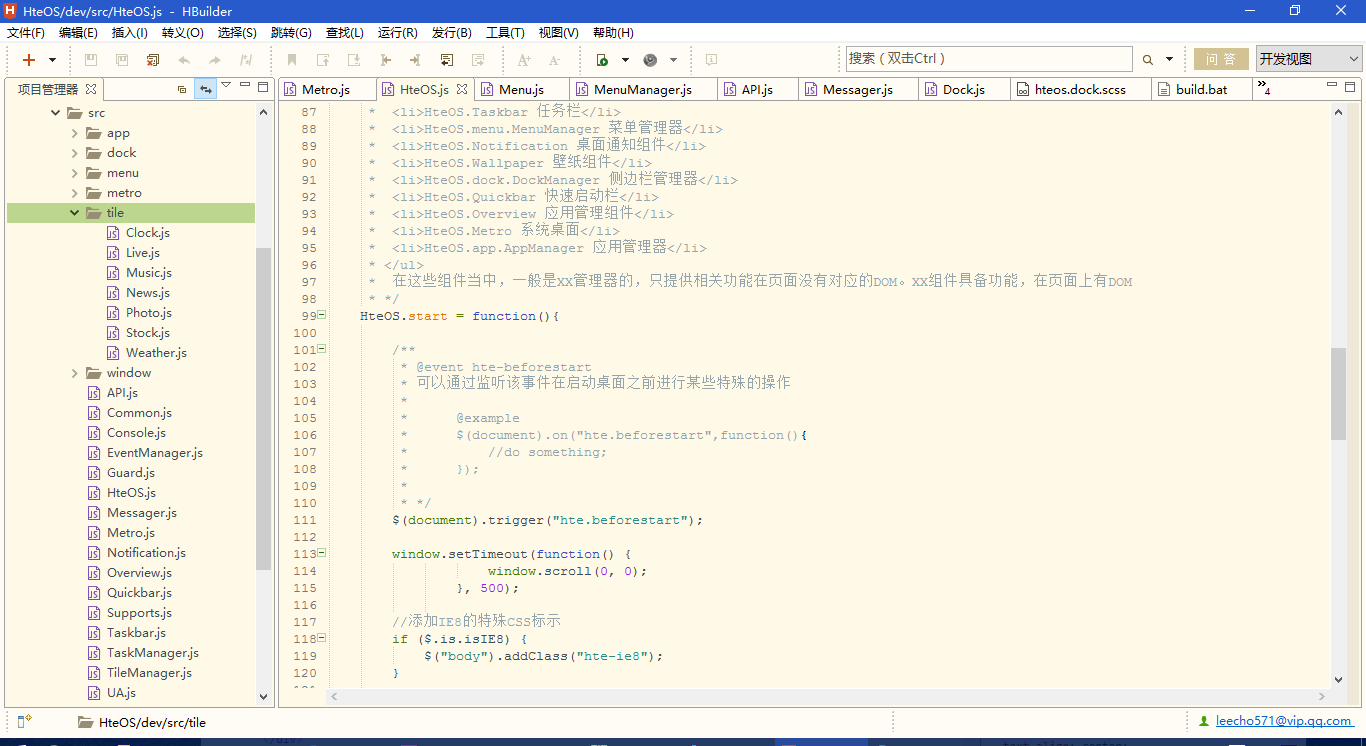Image resolution: width=1366 pixels, height=746 pixels.
Task: Click the grey browser preview toolbar icon
Action: point(651,60)
